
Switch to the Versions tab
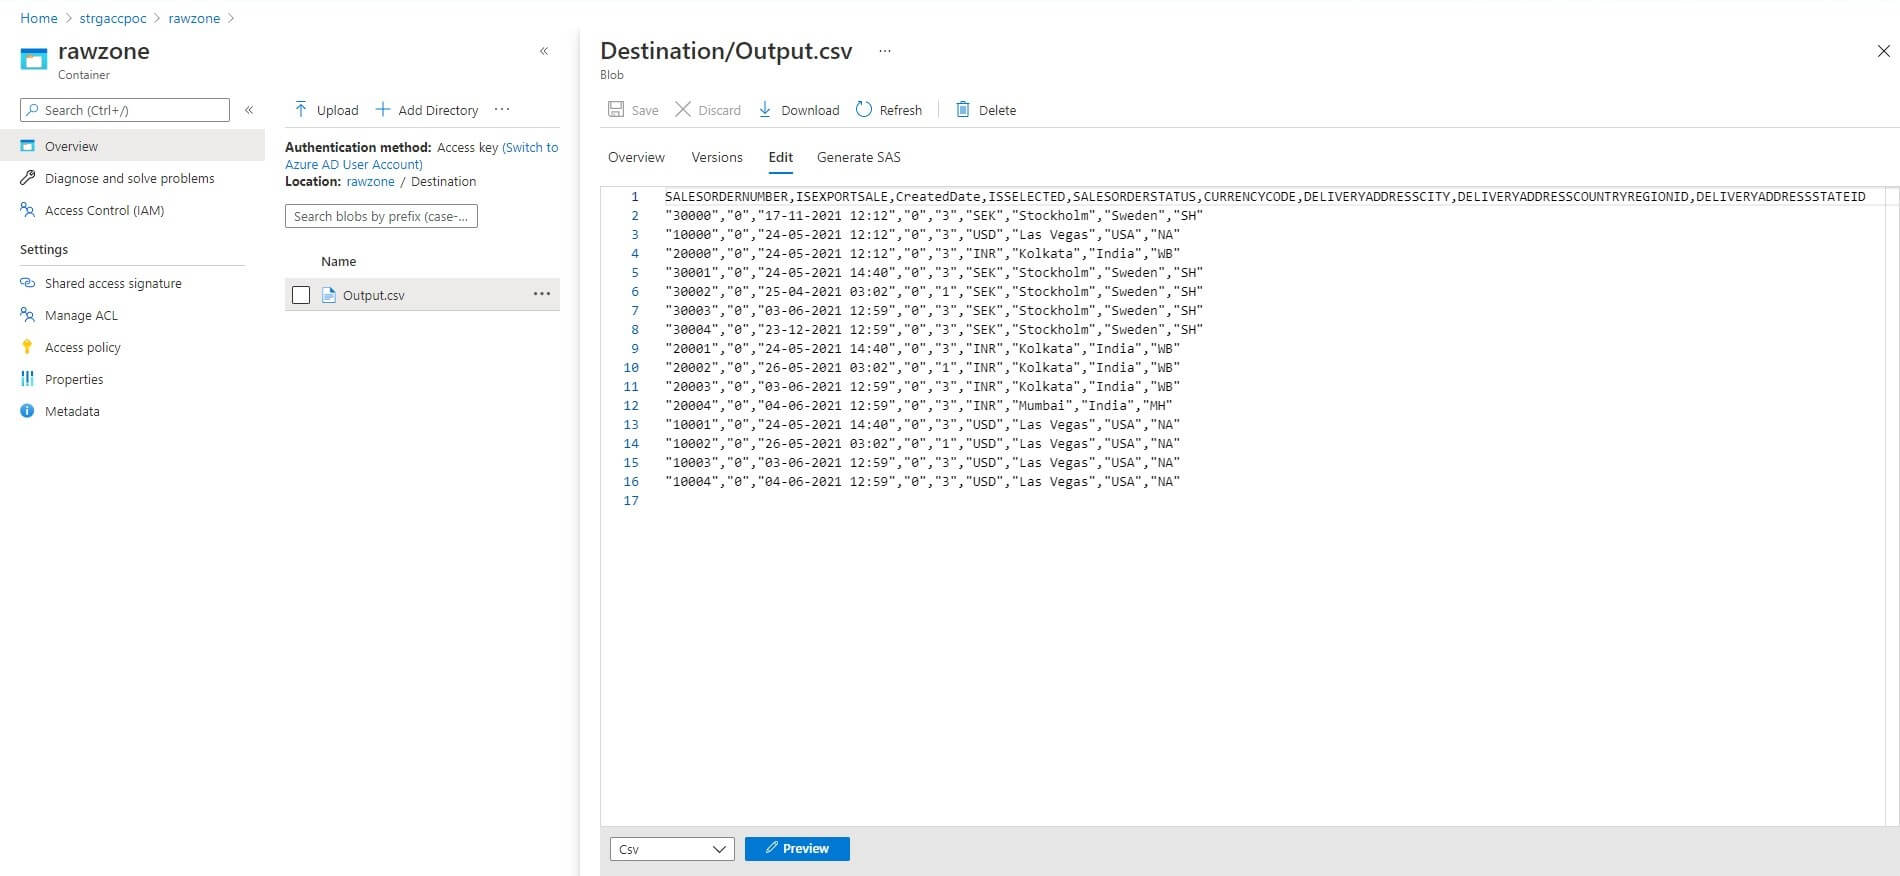(x=717, y=157)
